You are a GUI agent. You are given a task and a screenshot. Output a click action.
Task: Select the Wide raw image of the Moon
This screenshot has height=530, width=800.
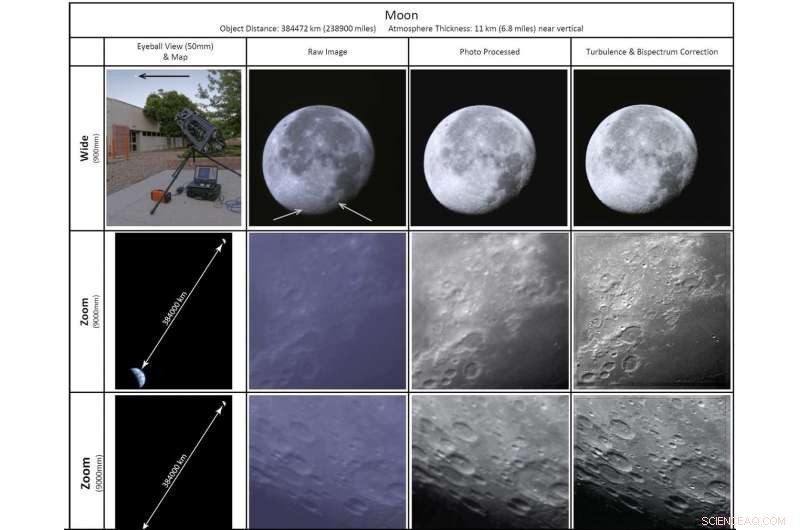[327, 147]
